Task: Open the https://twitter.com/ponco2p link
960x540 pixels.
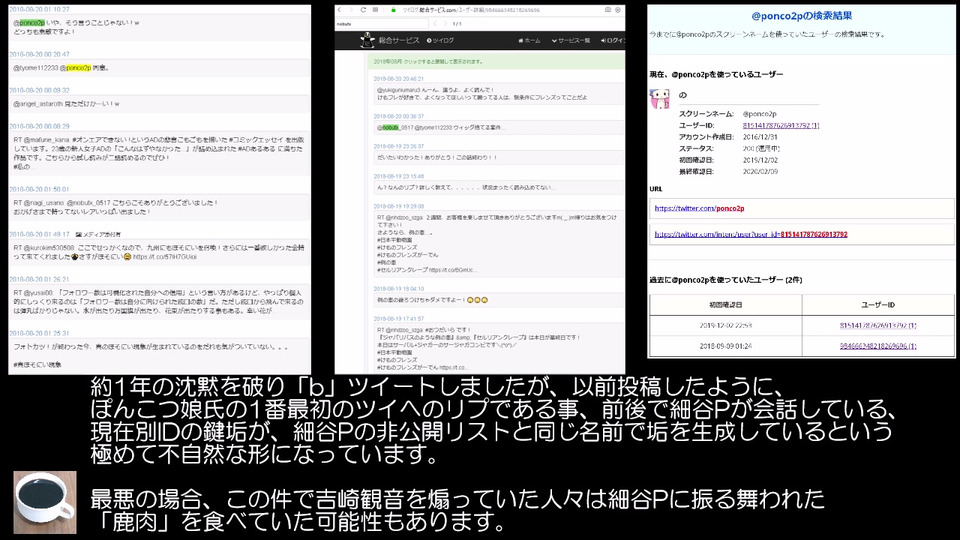Action: pos(699,208)
